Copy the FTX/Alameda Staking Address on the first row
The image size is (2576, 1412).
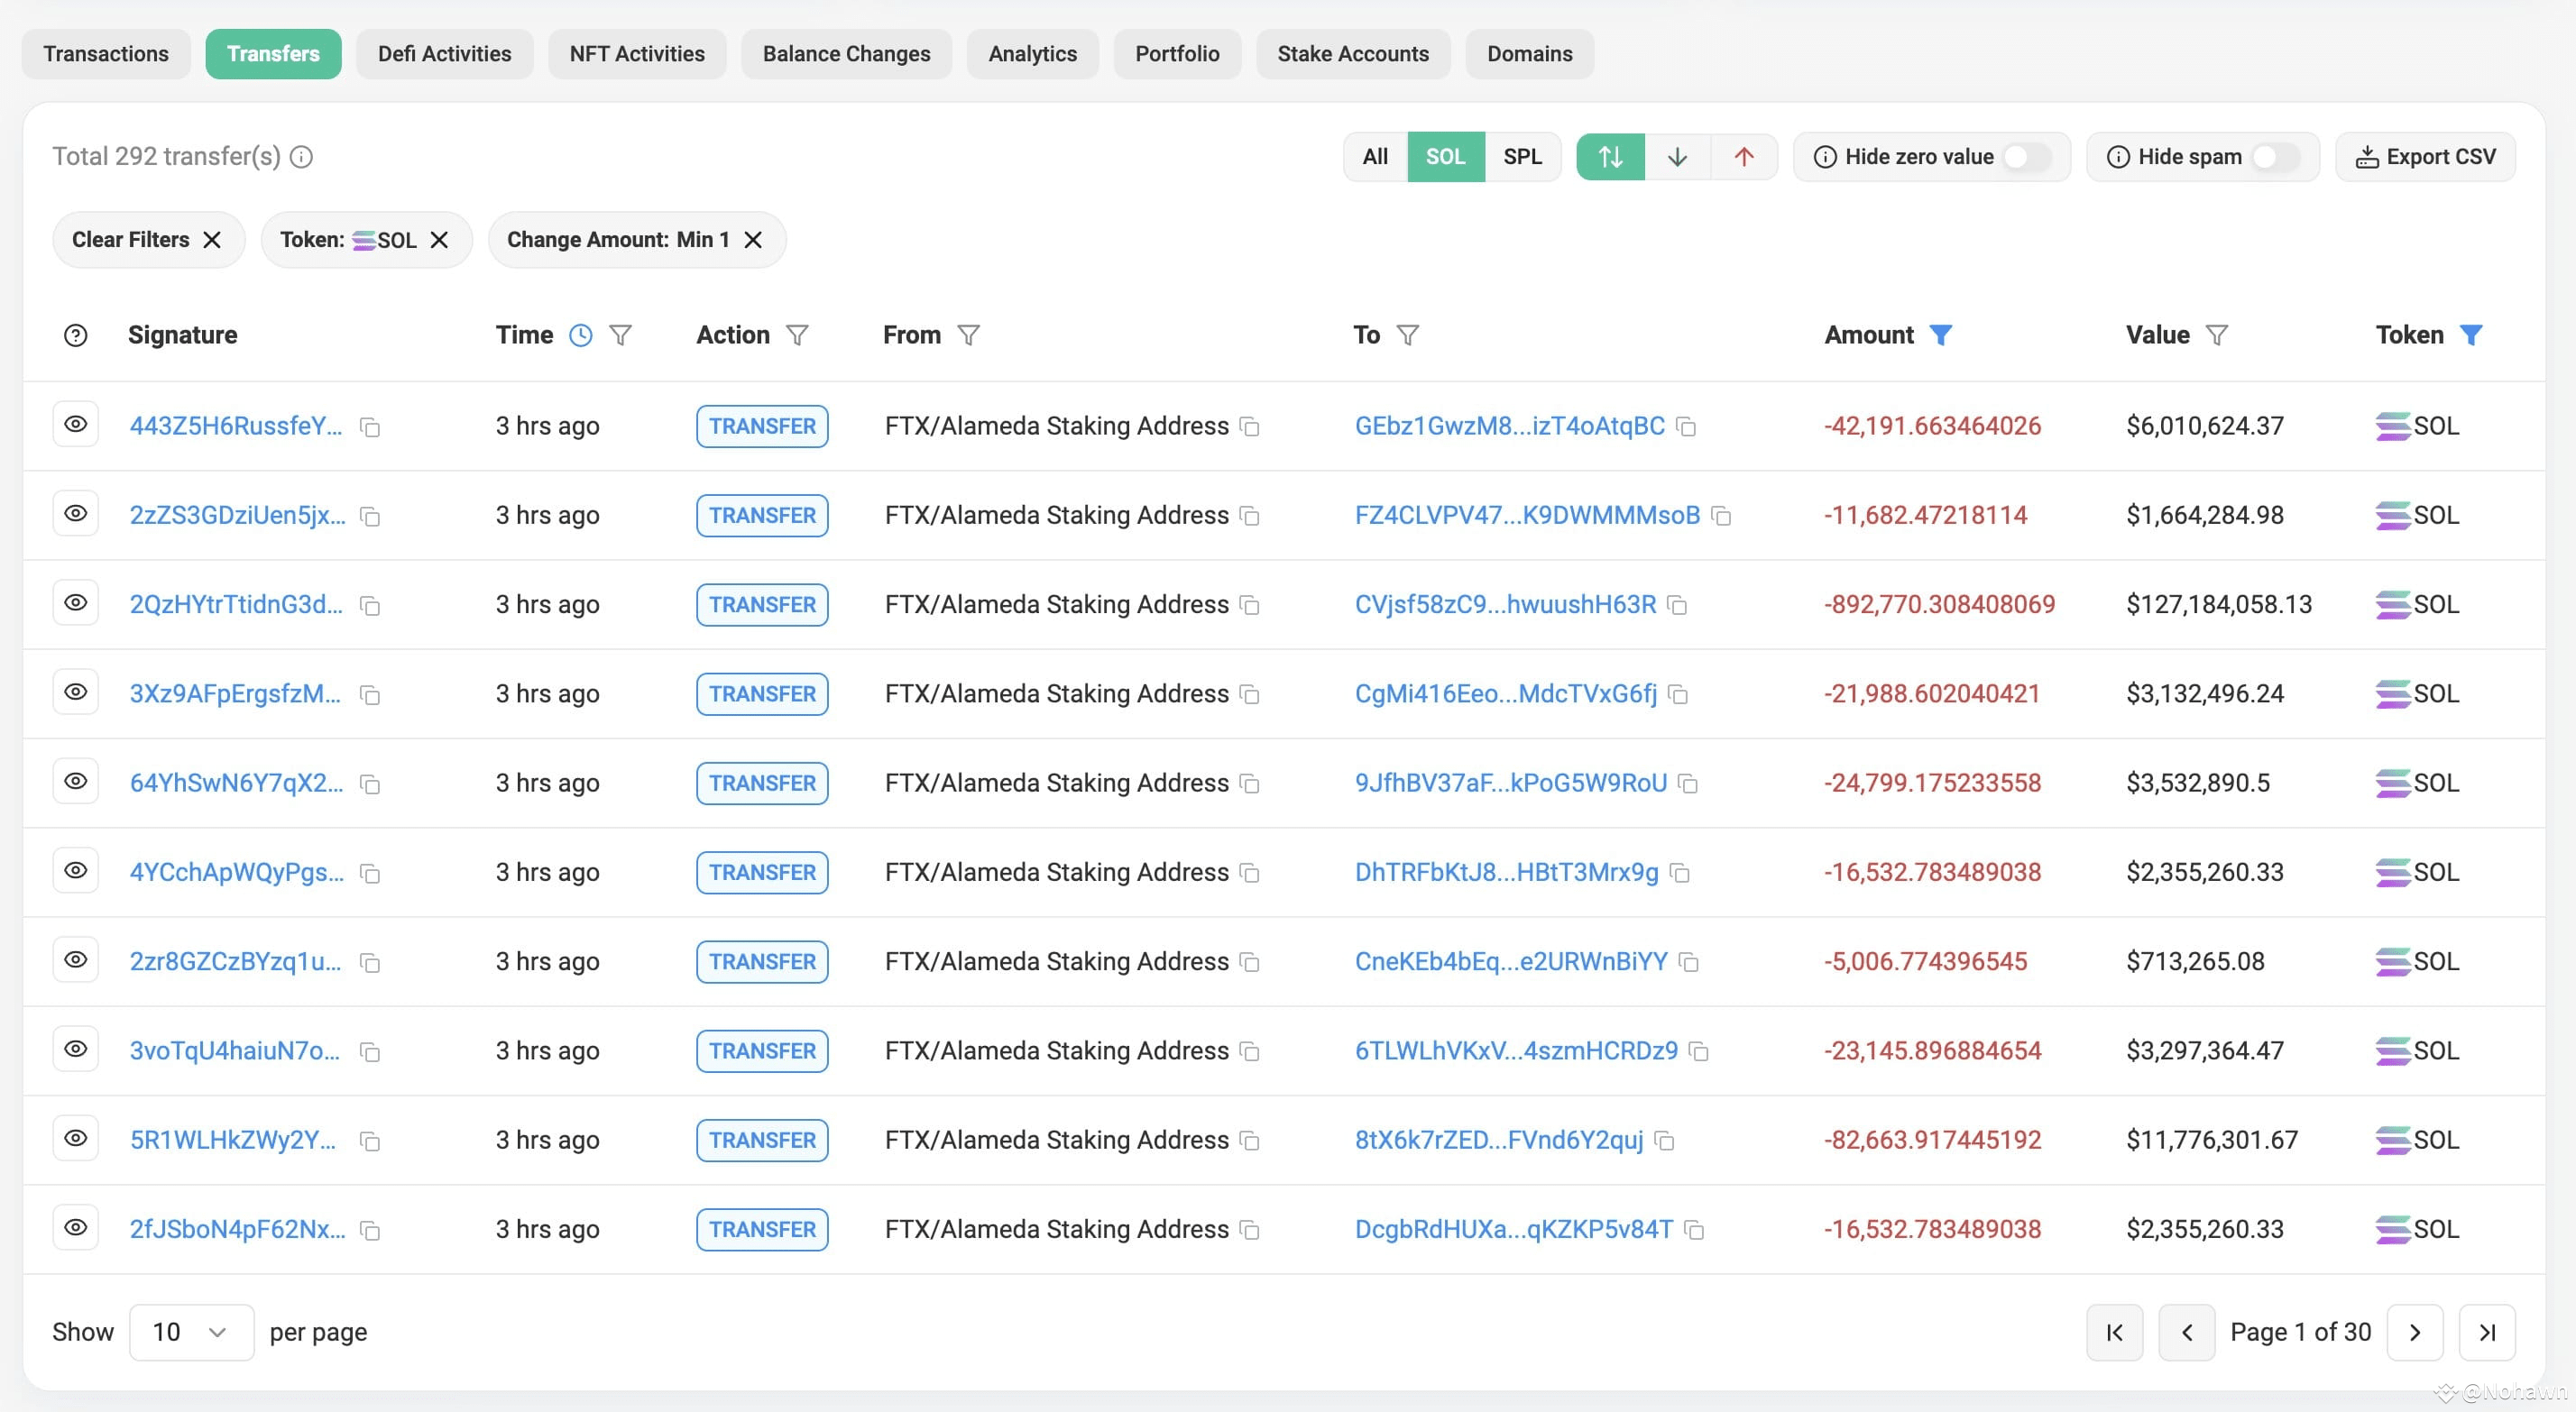pyautogui.click(x=1250, y=427)
